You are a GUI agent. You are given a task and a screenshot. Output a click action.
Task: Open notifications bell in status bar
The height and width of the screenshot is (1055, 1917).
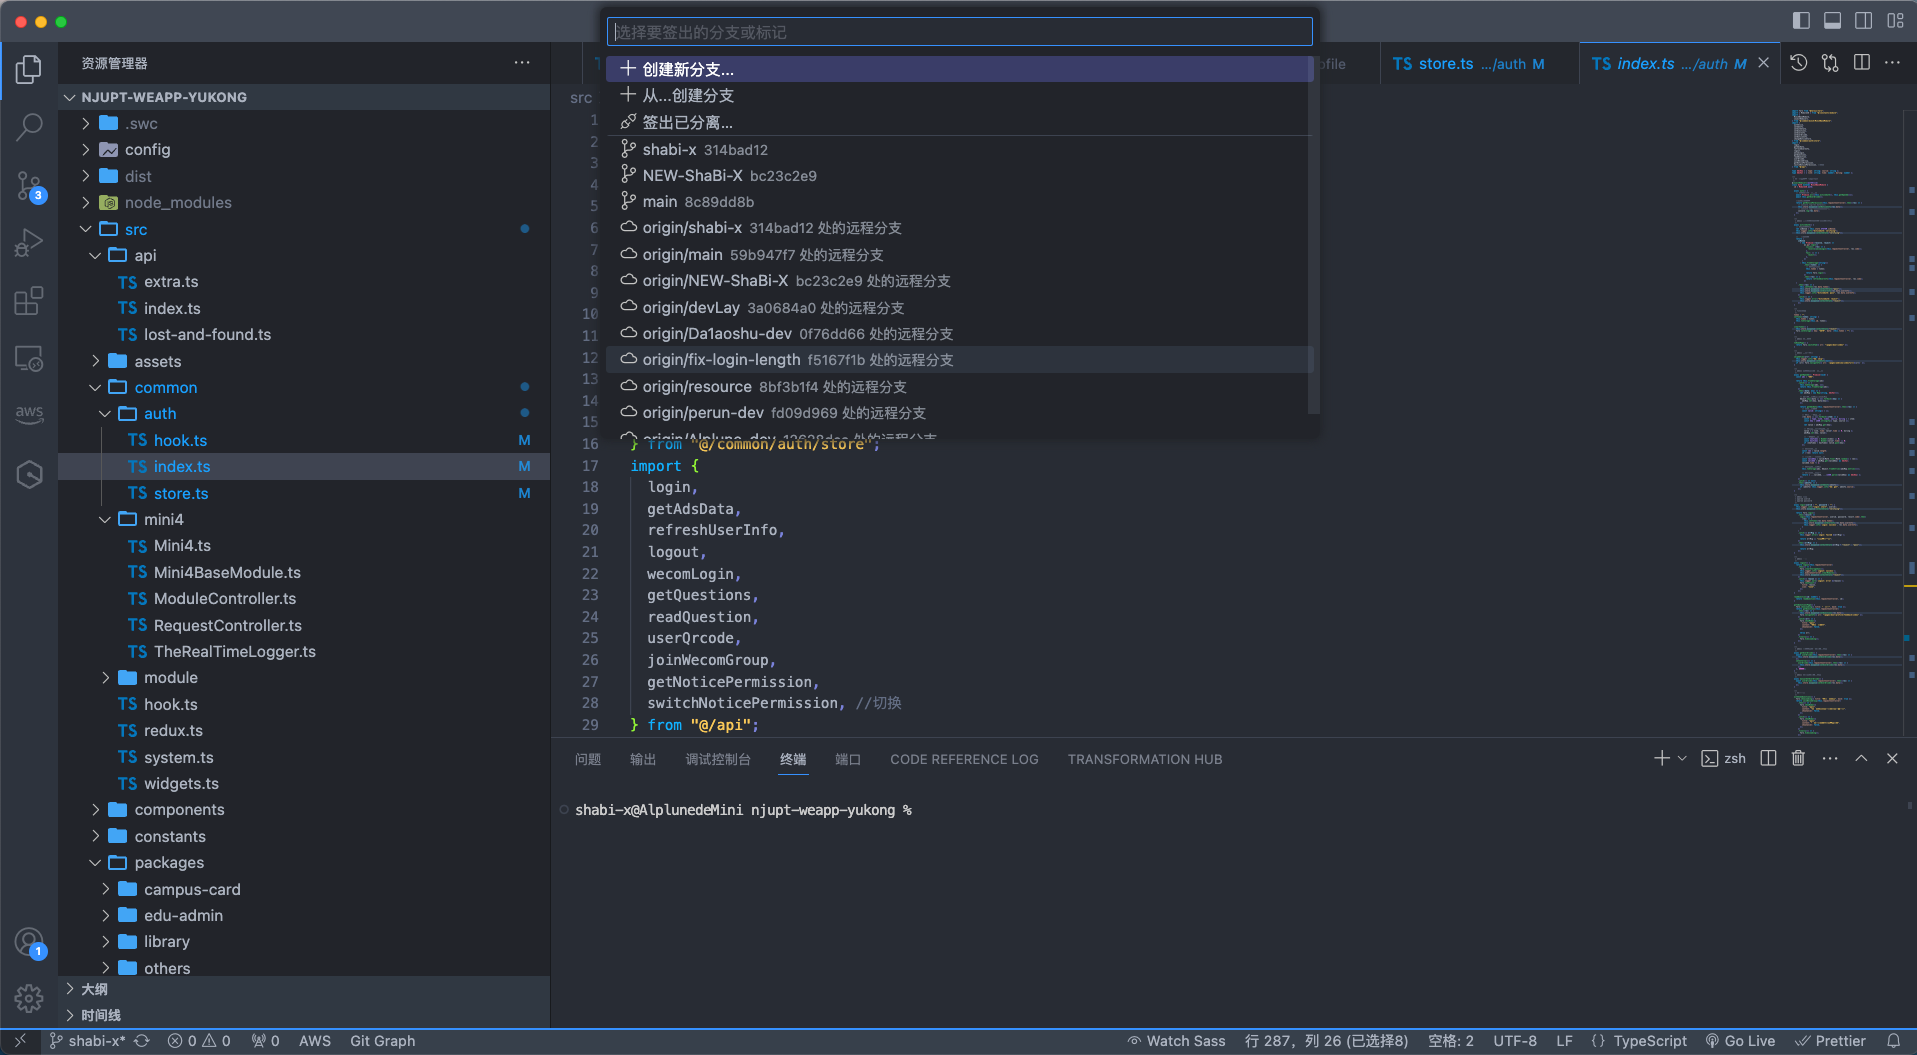pos(1893,1041)
